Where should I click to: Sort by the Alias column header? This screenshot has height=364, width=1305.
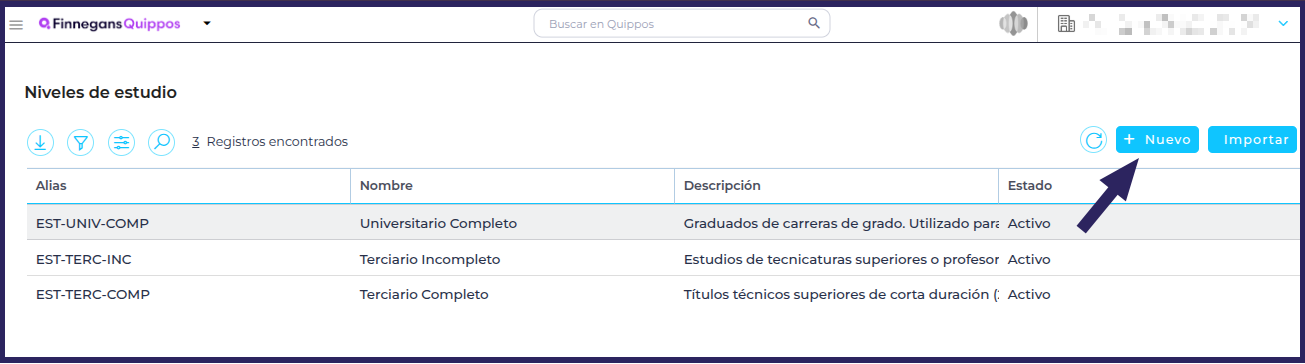[x=51, y=186]
